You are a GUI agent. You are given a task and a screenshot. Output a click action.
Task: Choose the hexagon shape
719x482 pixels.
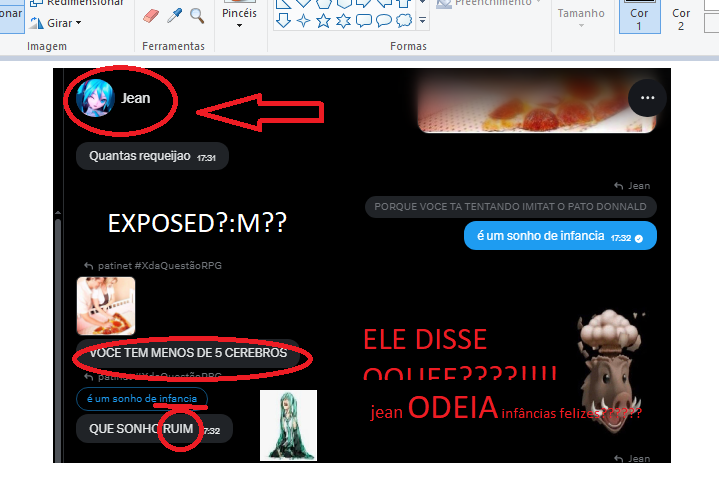343,4
